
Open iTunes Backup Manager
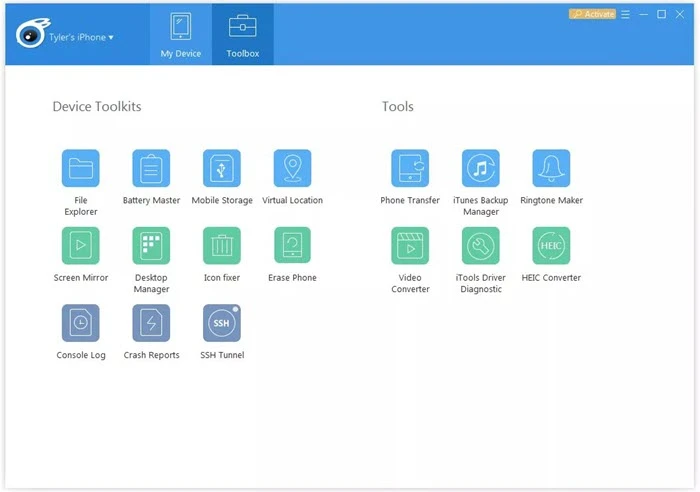(x=481, y=168)
